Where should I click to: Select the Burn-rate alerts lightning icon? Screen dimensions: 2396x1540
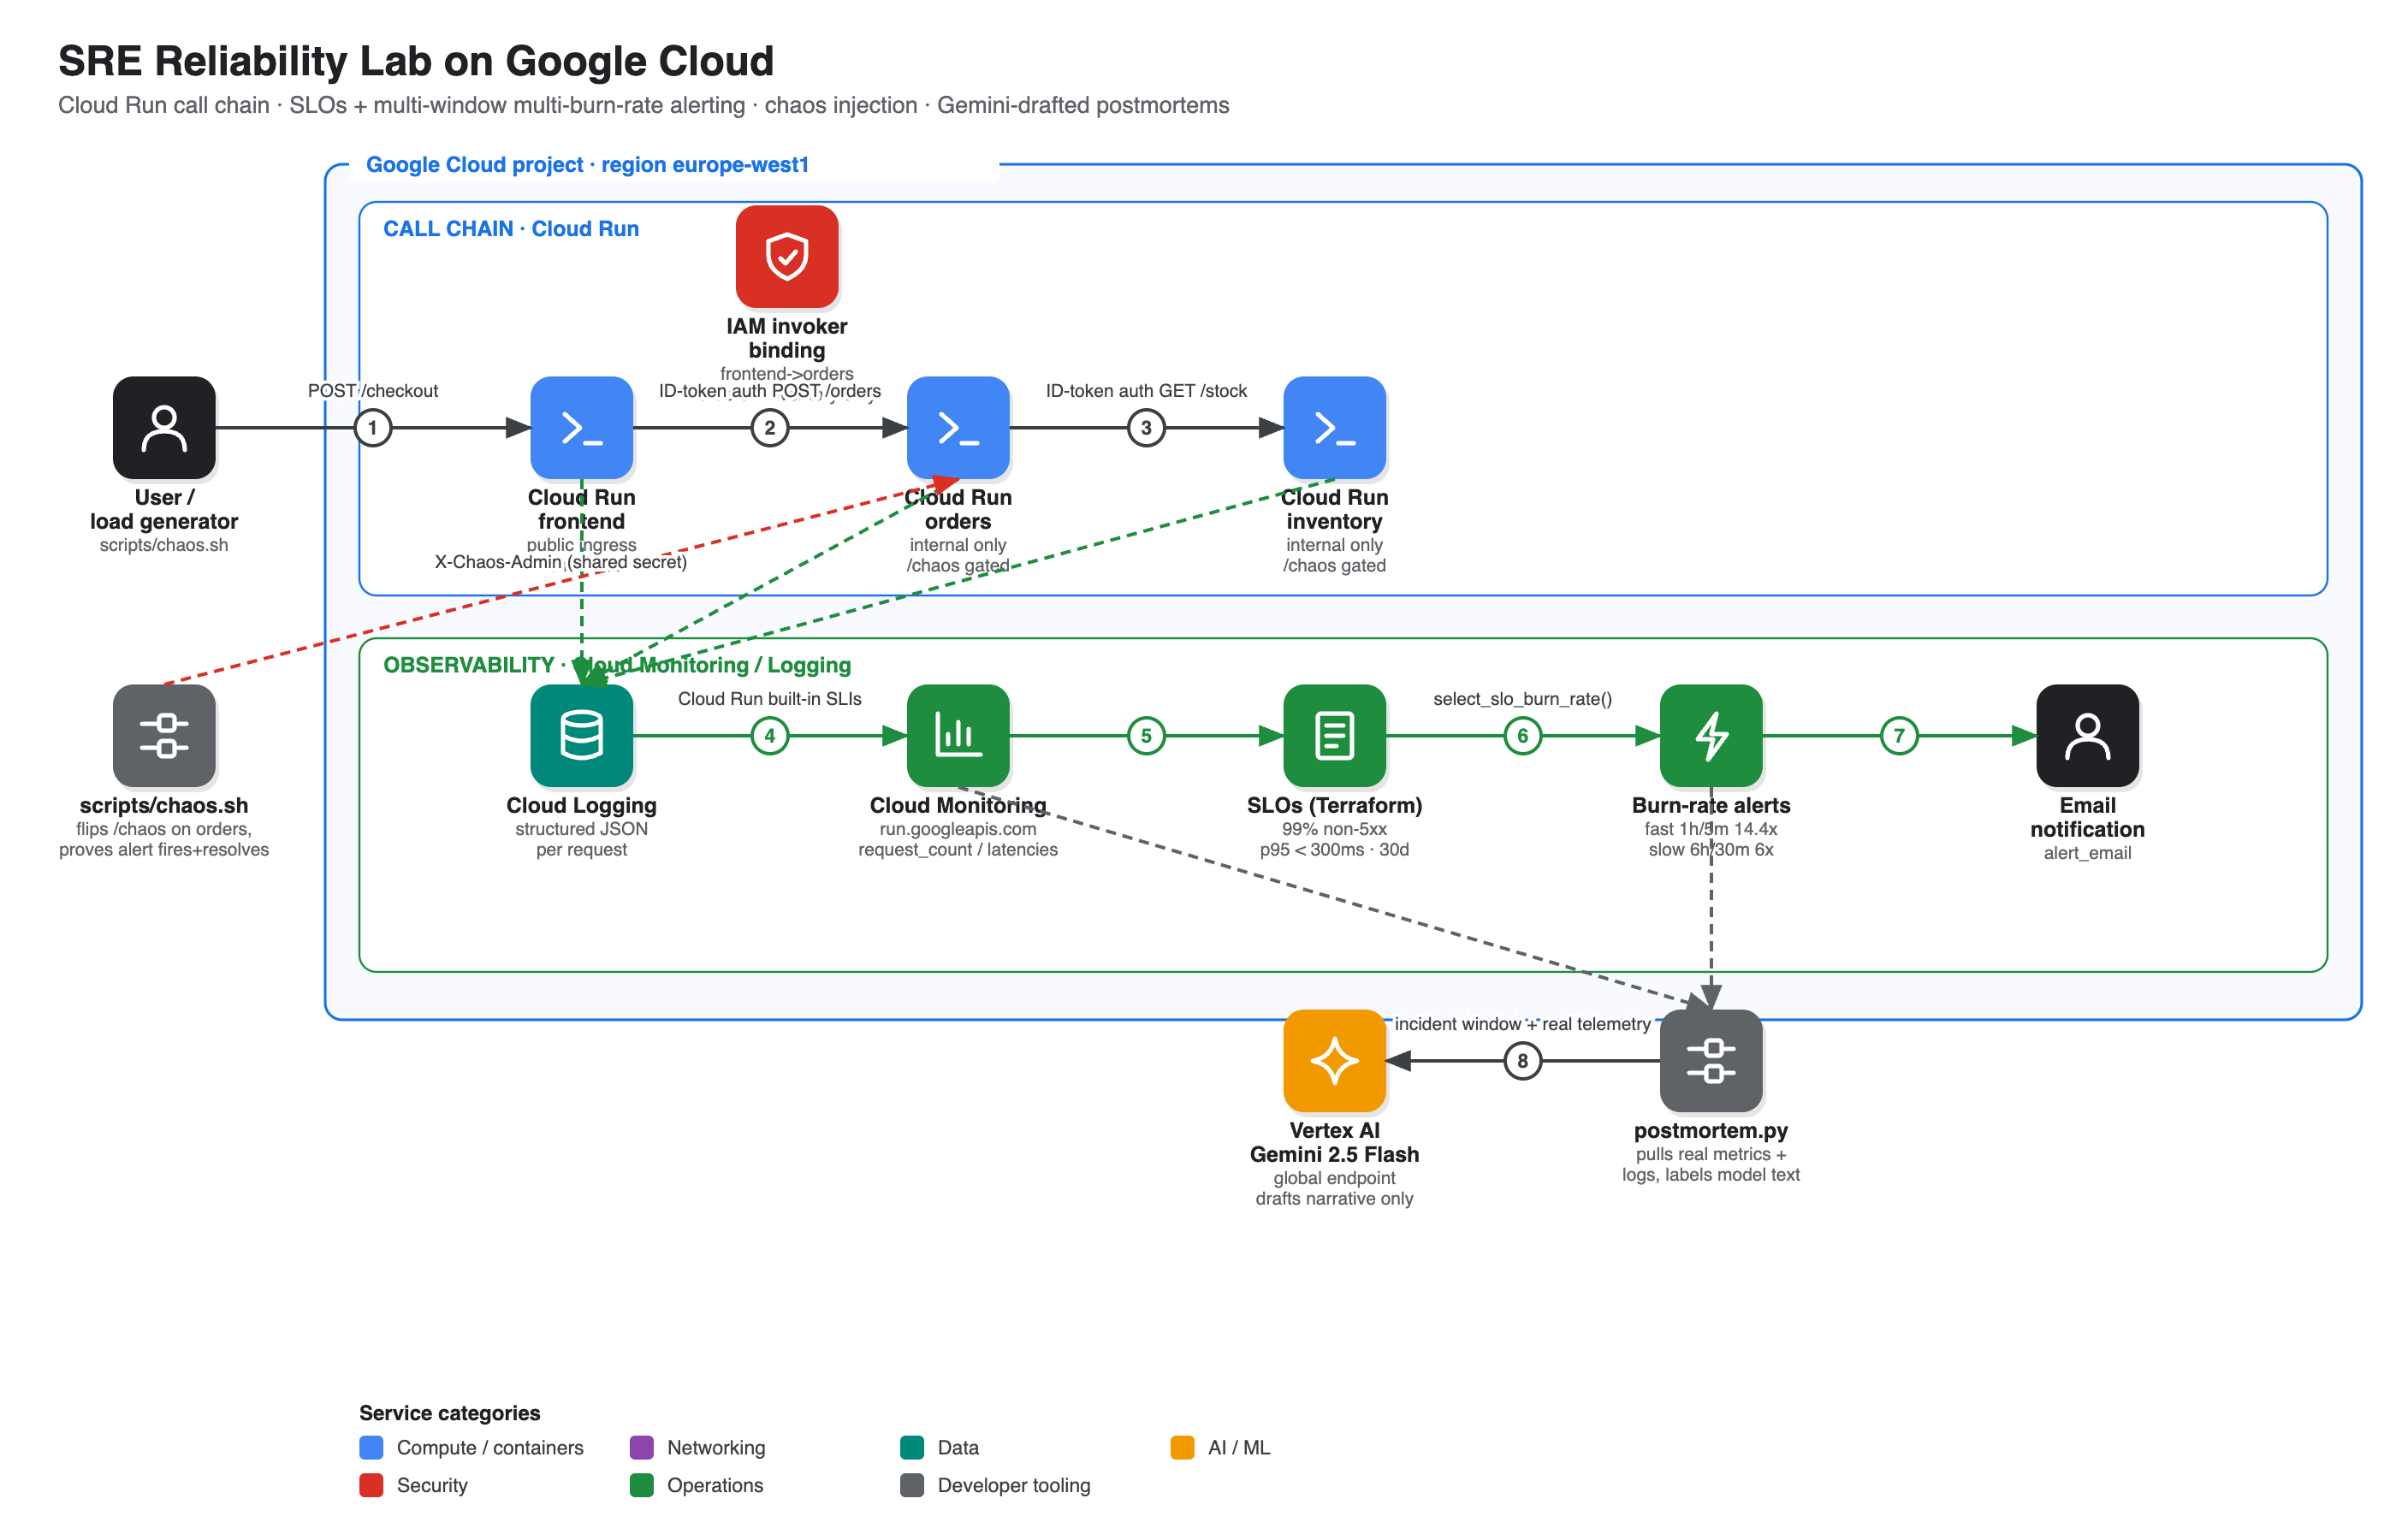(1711, 735)
